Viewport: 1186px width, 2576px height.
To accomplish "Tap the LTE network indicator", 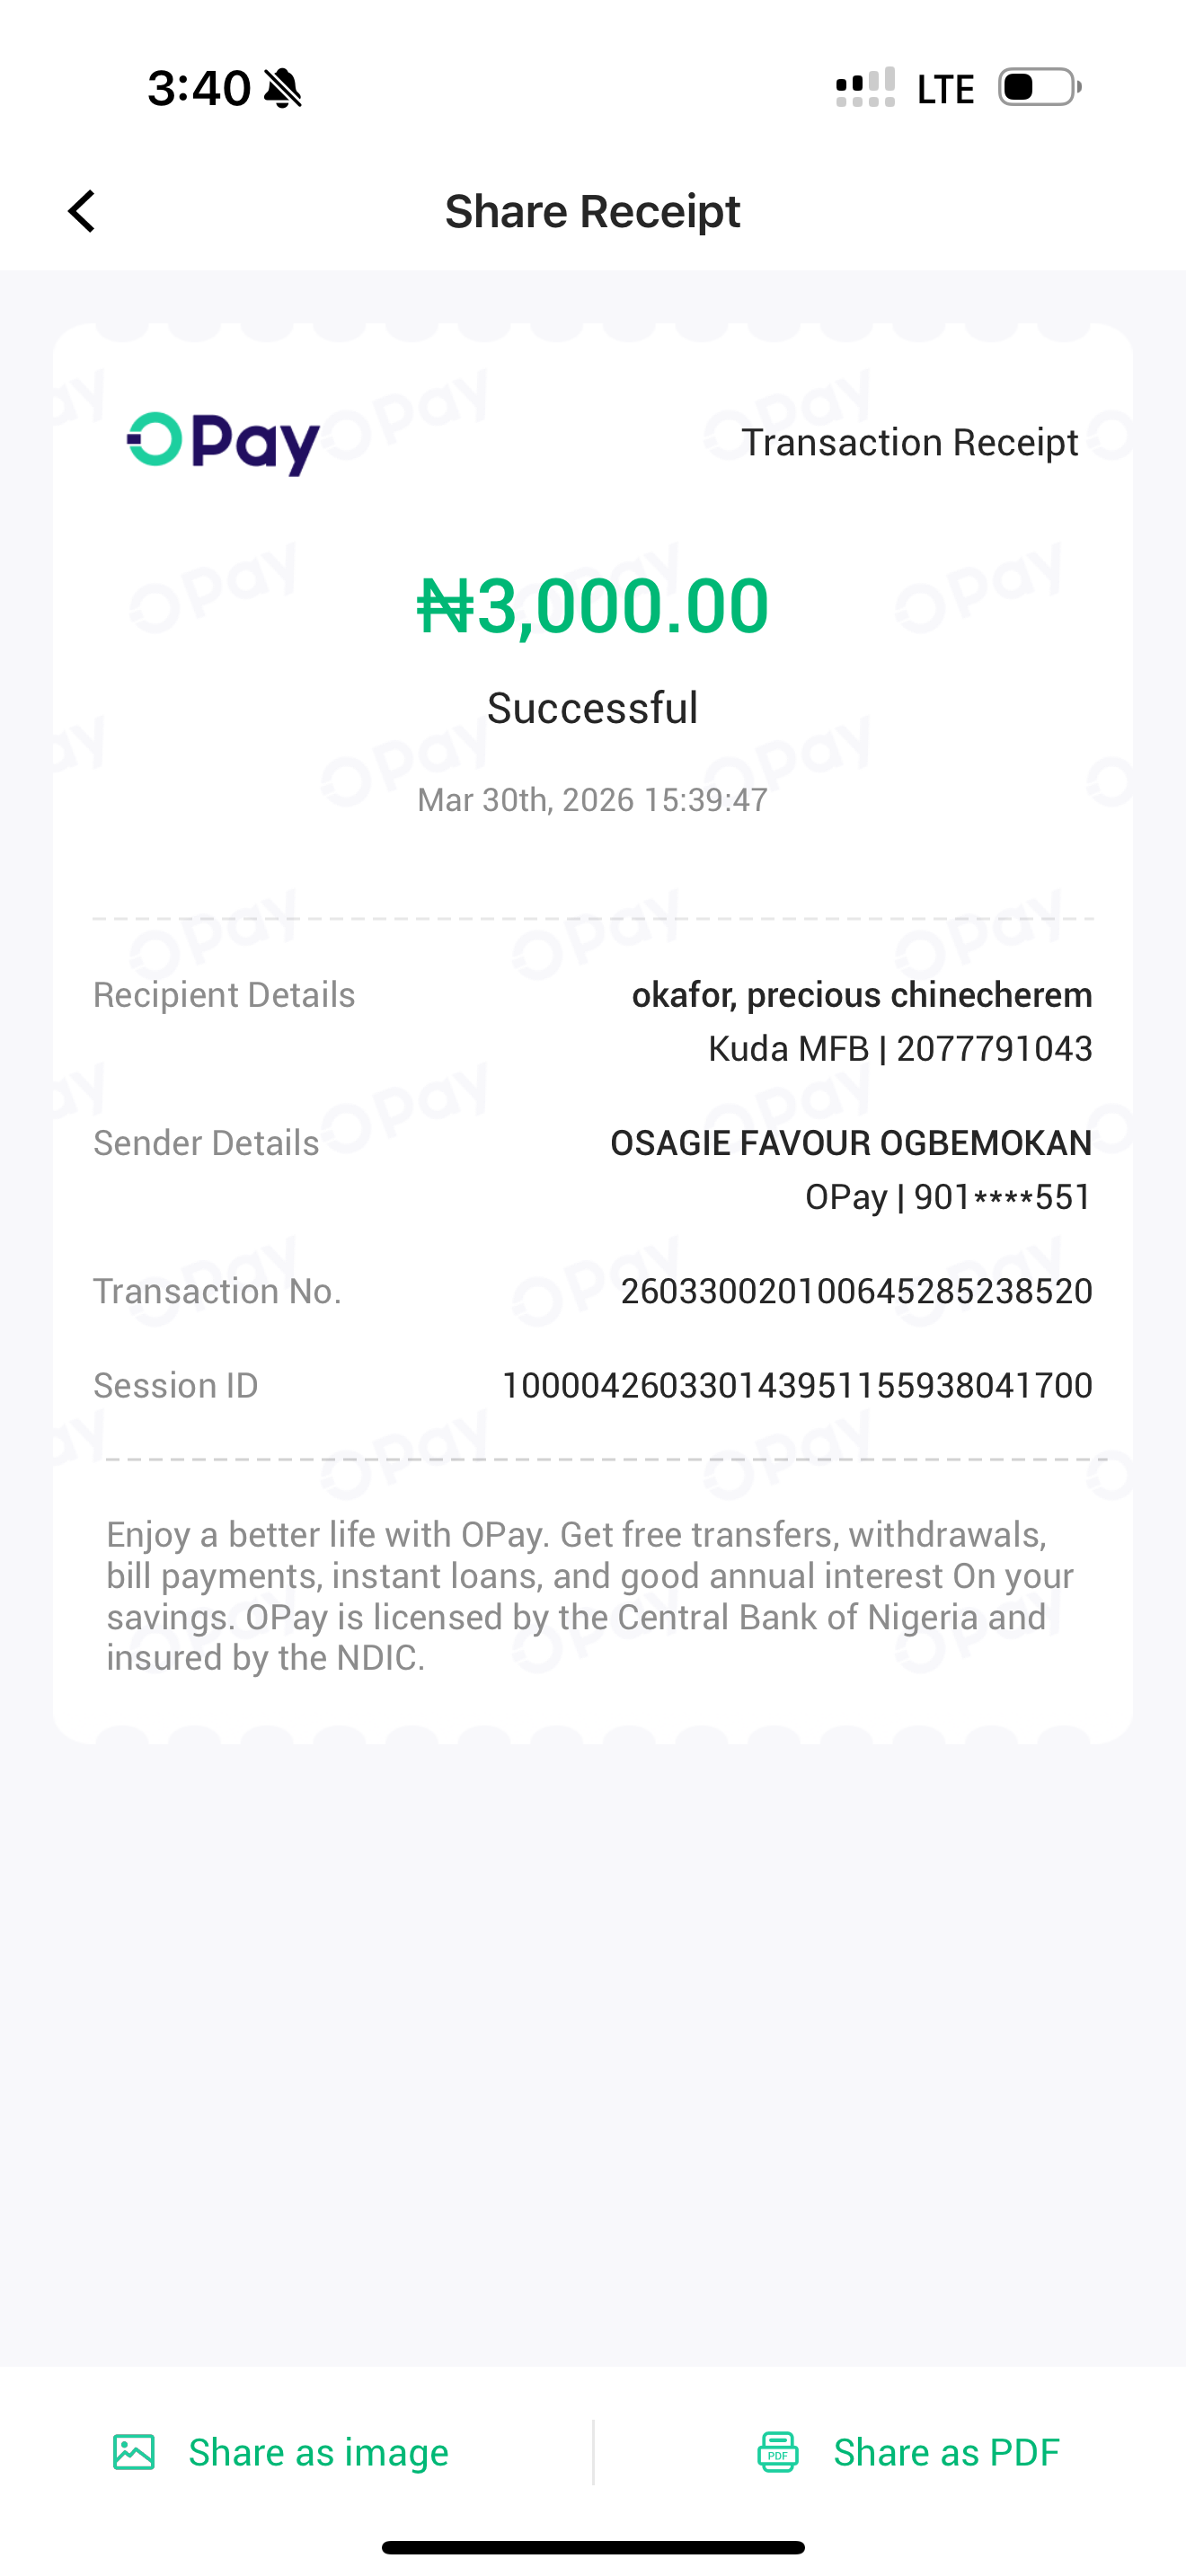I will [945, 89].
